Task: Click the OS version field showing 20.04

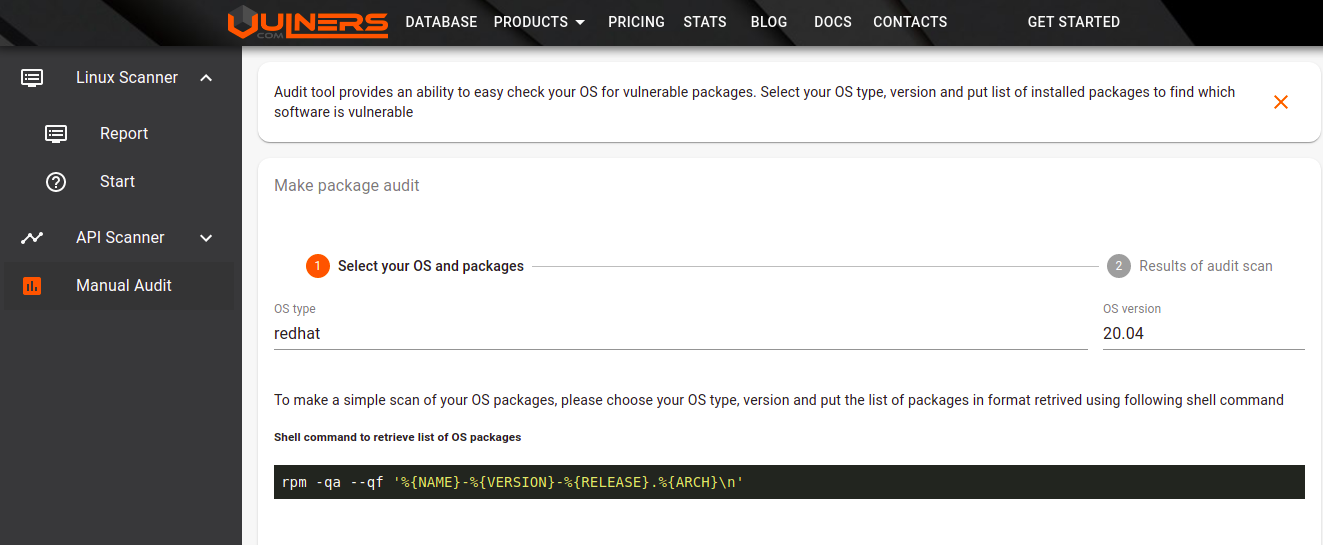Action: pyautogui.click(x=1203, y=334)
